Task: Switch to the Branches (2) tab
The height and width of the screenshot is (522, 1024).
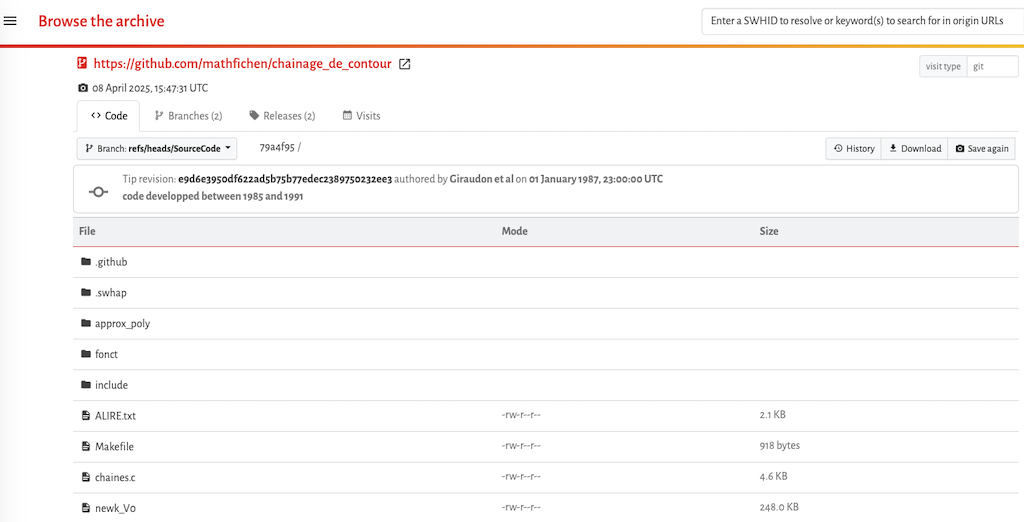Action: click(x=188, y=116)
